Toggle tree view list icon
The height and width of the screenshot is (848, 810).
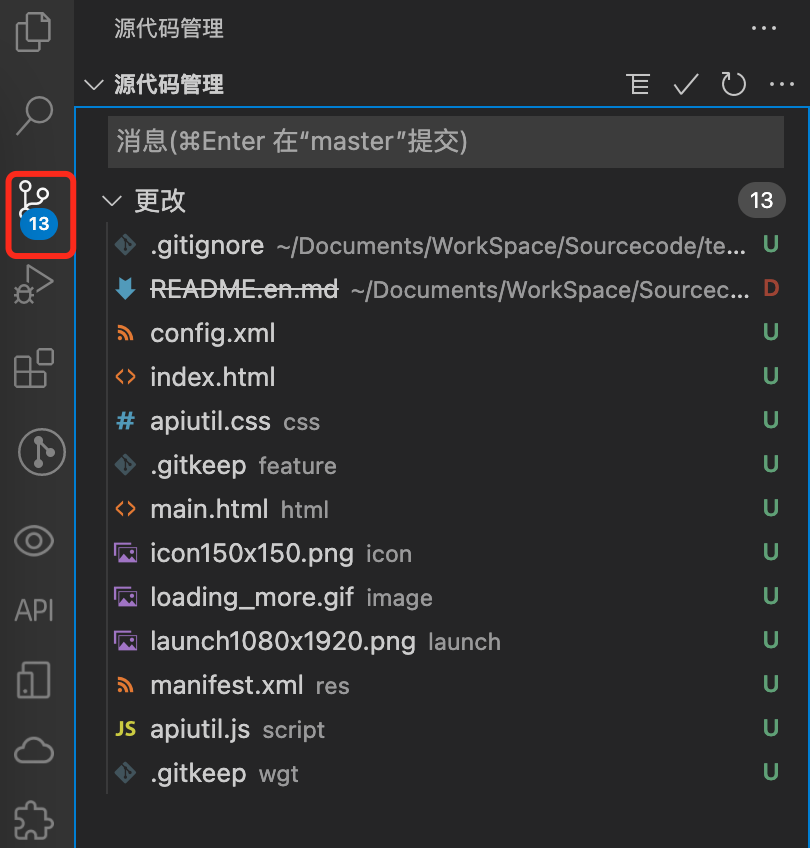[637, 85]
